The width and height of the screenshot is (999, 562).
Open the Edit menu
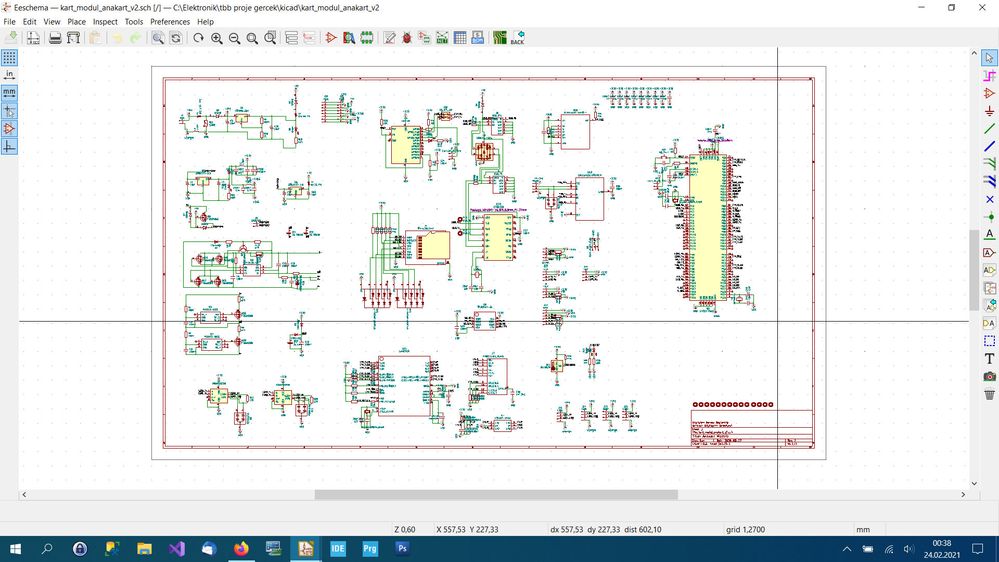[29, 22]
